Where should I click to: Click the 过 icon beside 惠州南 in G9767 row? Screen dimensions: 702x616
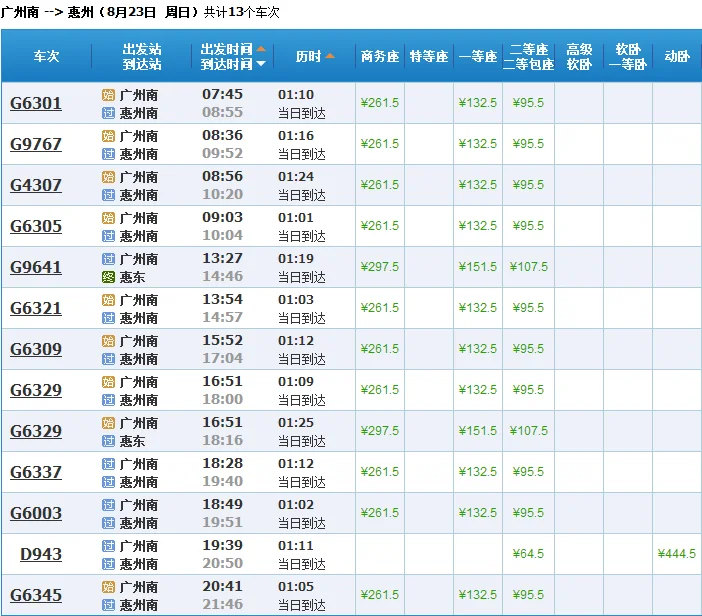(108, 154)
